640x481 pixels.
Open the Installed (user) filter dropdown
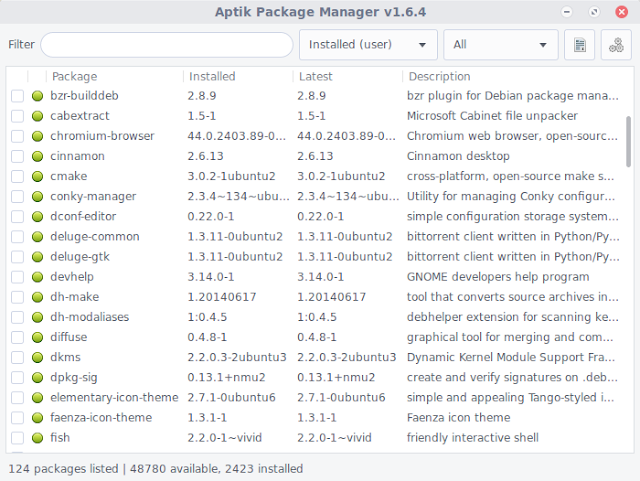pyautogui.click(x=368, y=45)
